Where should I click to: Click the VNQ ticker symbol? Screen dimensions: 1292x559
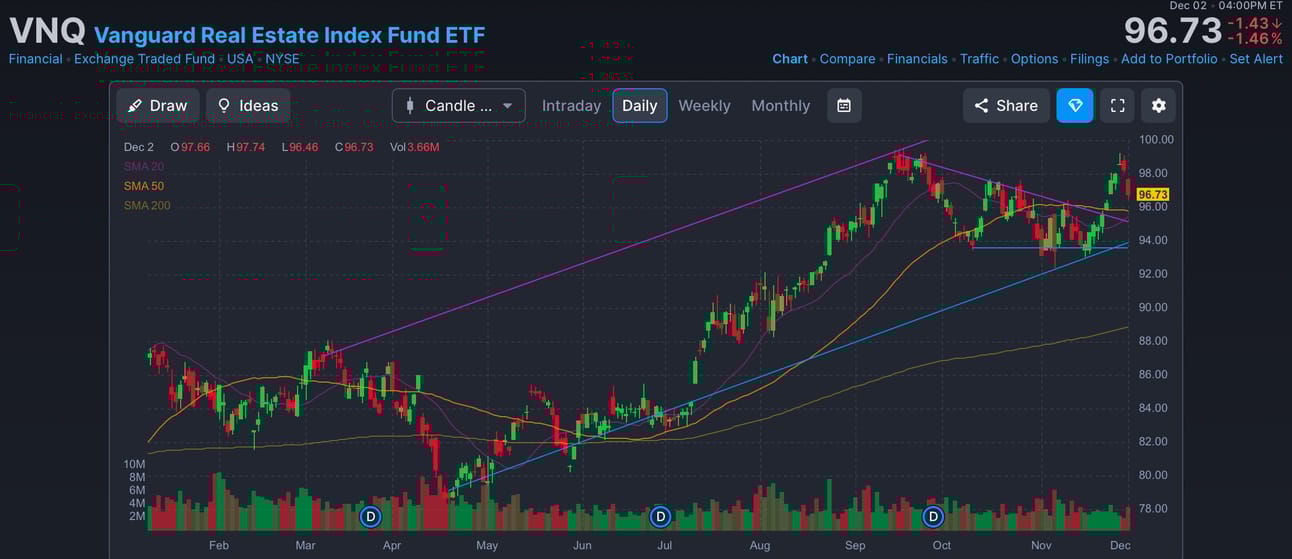47,31
